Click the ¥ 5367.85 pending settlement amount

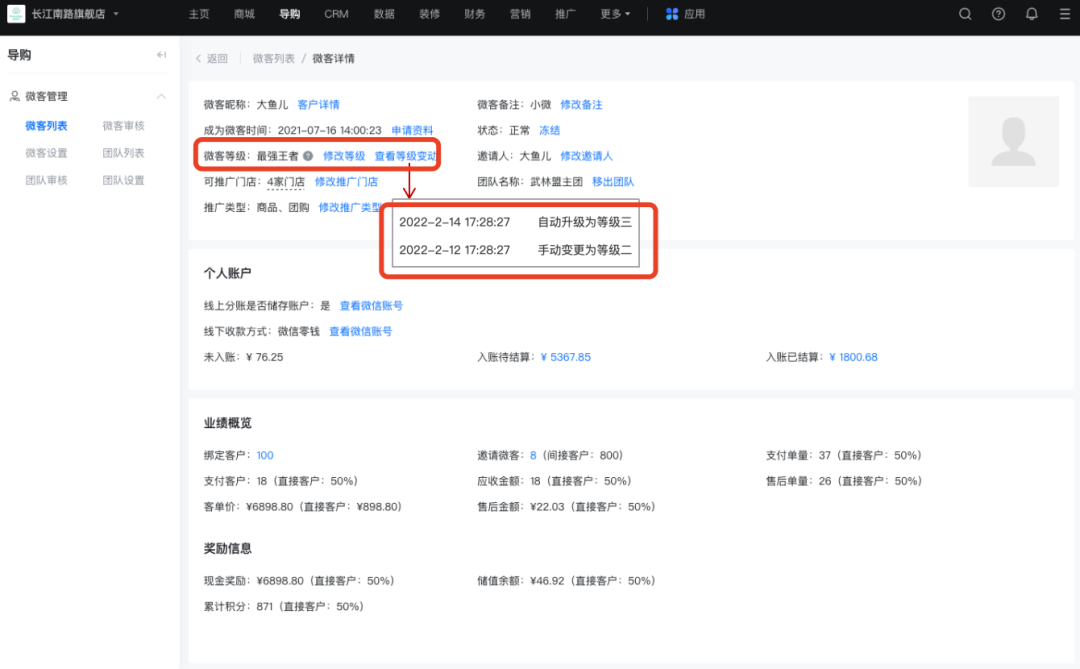point(565,357)
